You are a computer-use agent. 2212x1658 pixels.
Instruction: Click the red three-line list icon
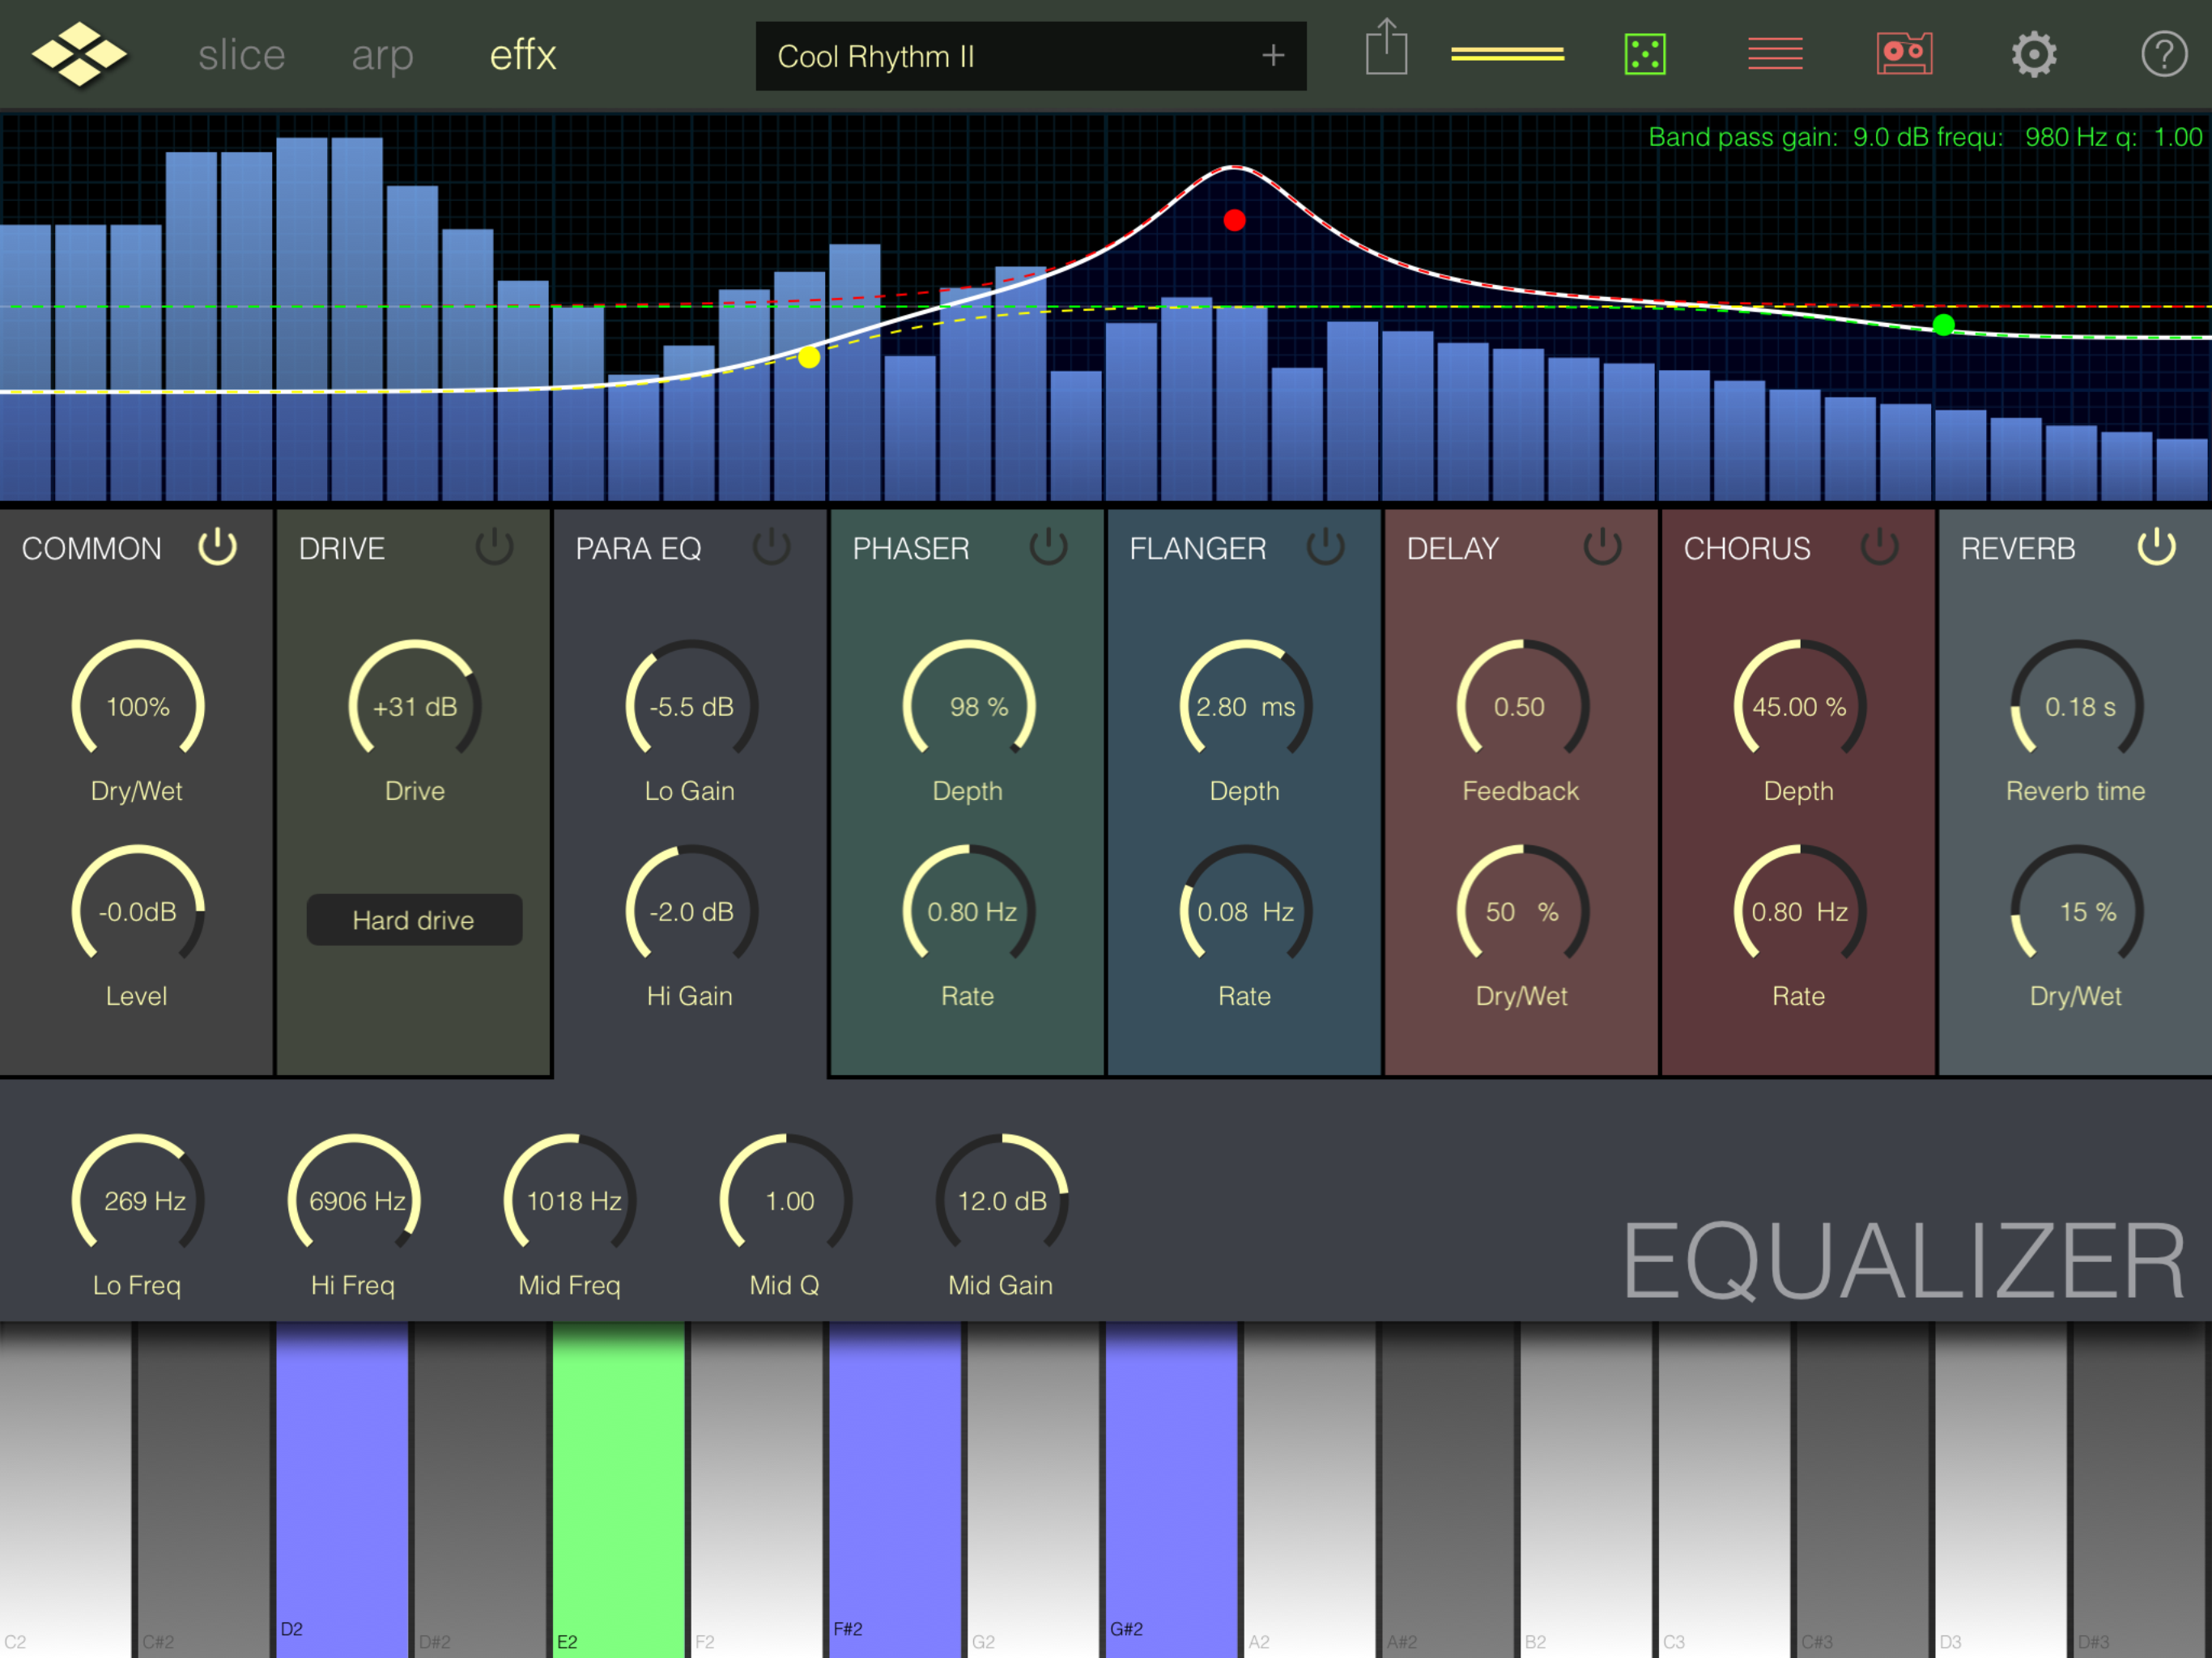[x=1775, y=54]
